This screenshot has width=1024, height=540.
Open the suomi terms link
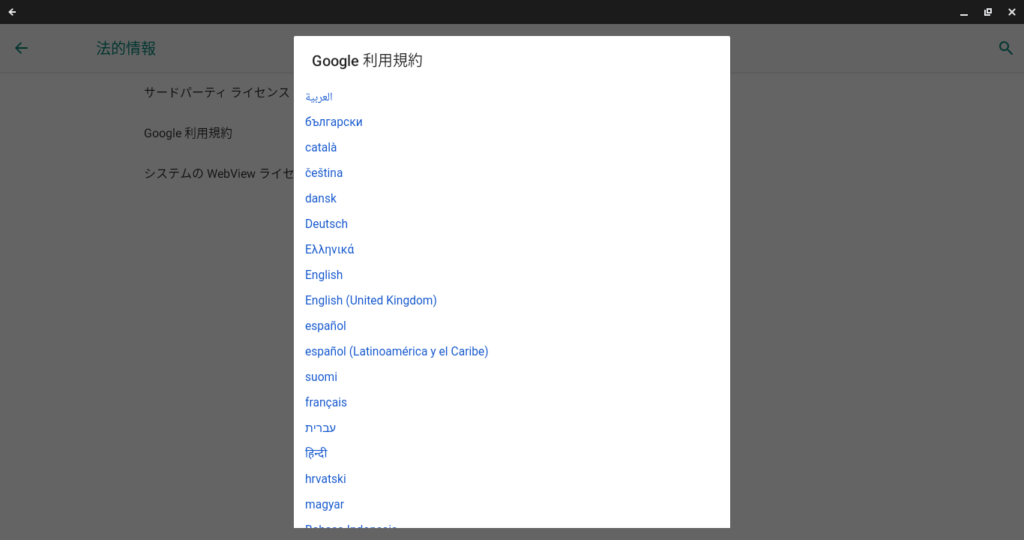(321, 377)
